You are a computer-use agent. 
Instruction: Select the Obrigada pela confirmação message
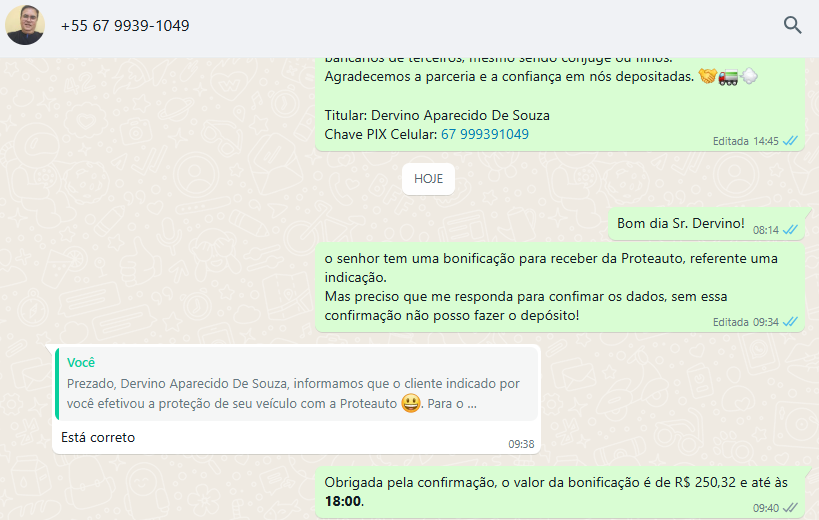pyautogui.click(x=559, y=492)
